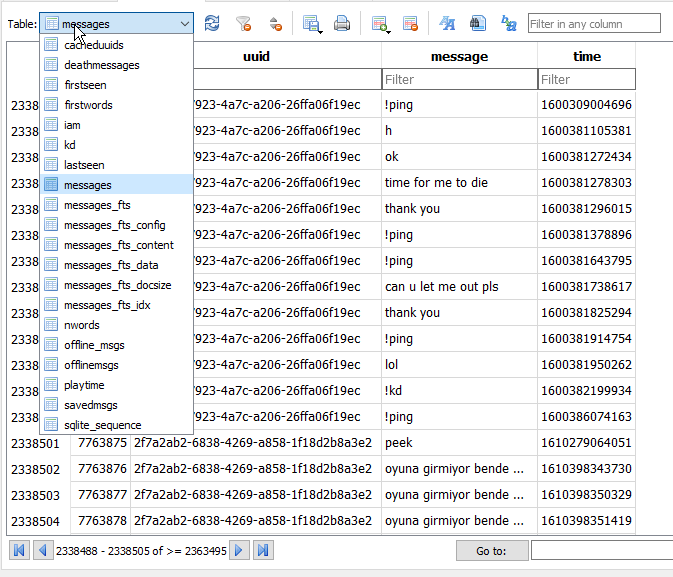
Task: Click the save table as icon
Action: click(311, 23)
